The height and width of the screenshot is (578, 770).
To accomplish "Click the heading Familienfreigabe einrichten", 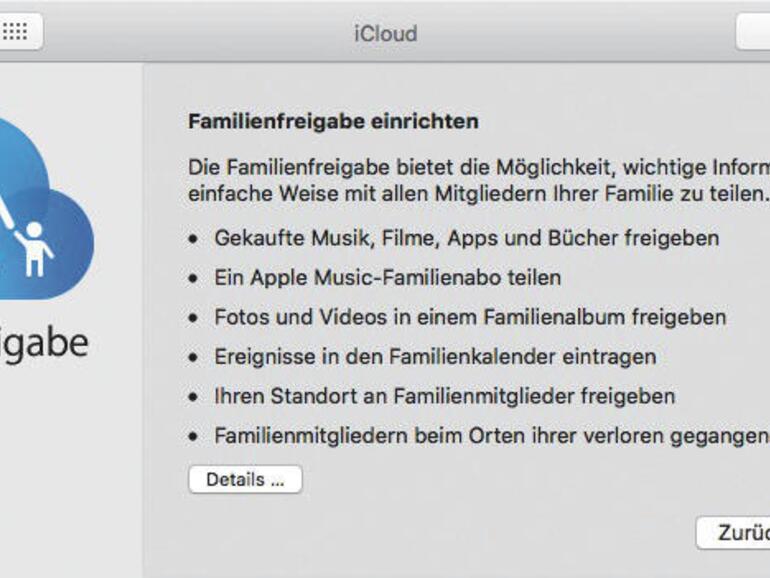I will (333, 122).
